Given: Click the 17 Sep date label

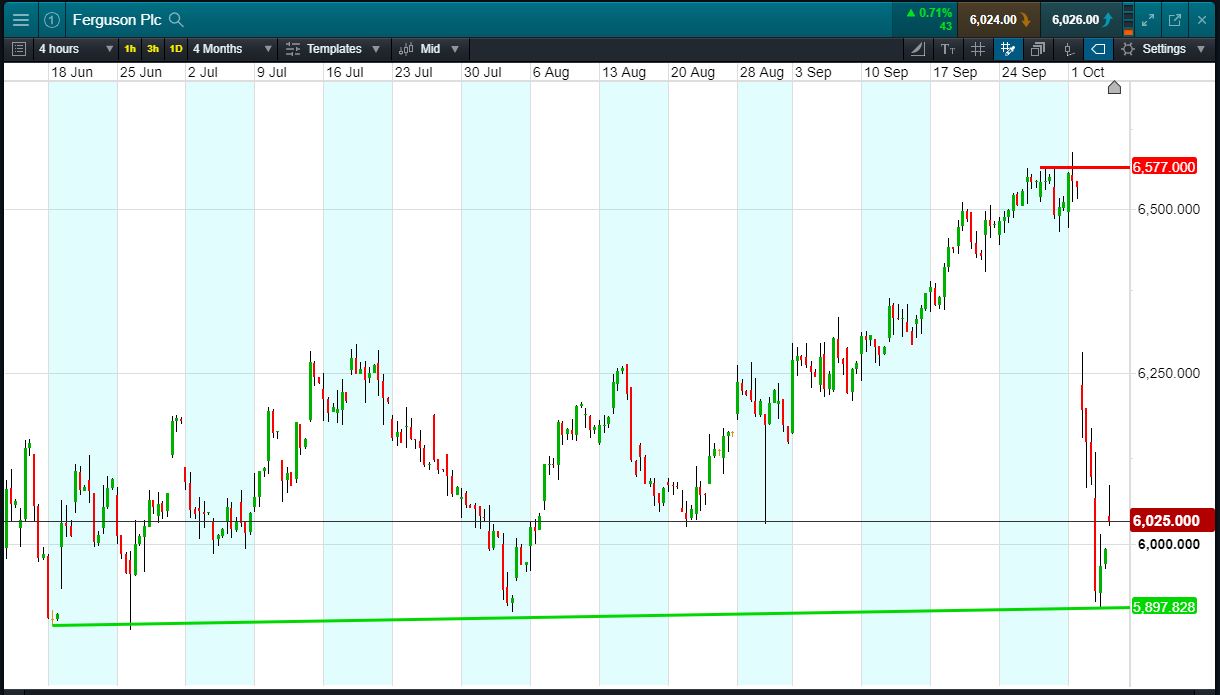Looking at the screenshot, I should coord(955,72).
